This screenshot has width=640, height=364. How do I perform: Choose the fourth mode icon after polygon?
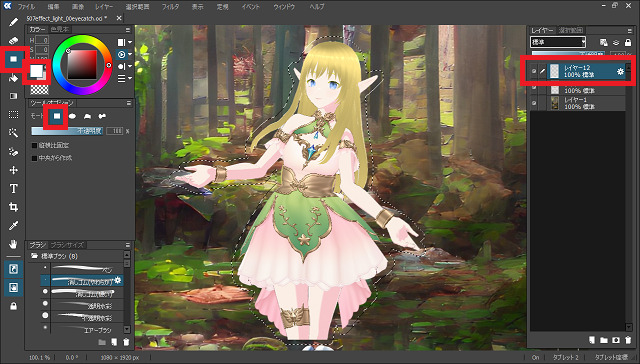tap(102, 116)
